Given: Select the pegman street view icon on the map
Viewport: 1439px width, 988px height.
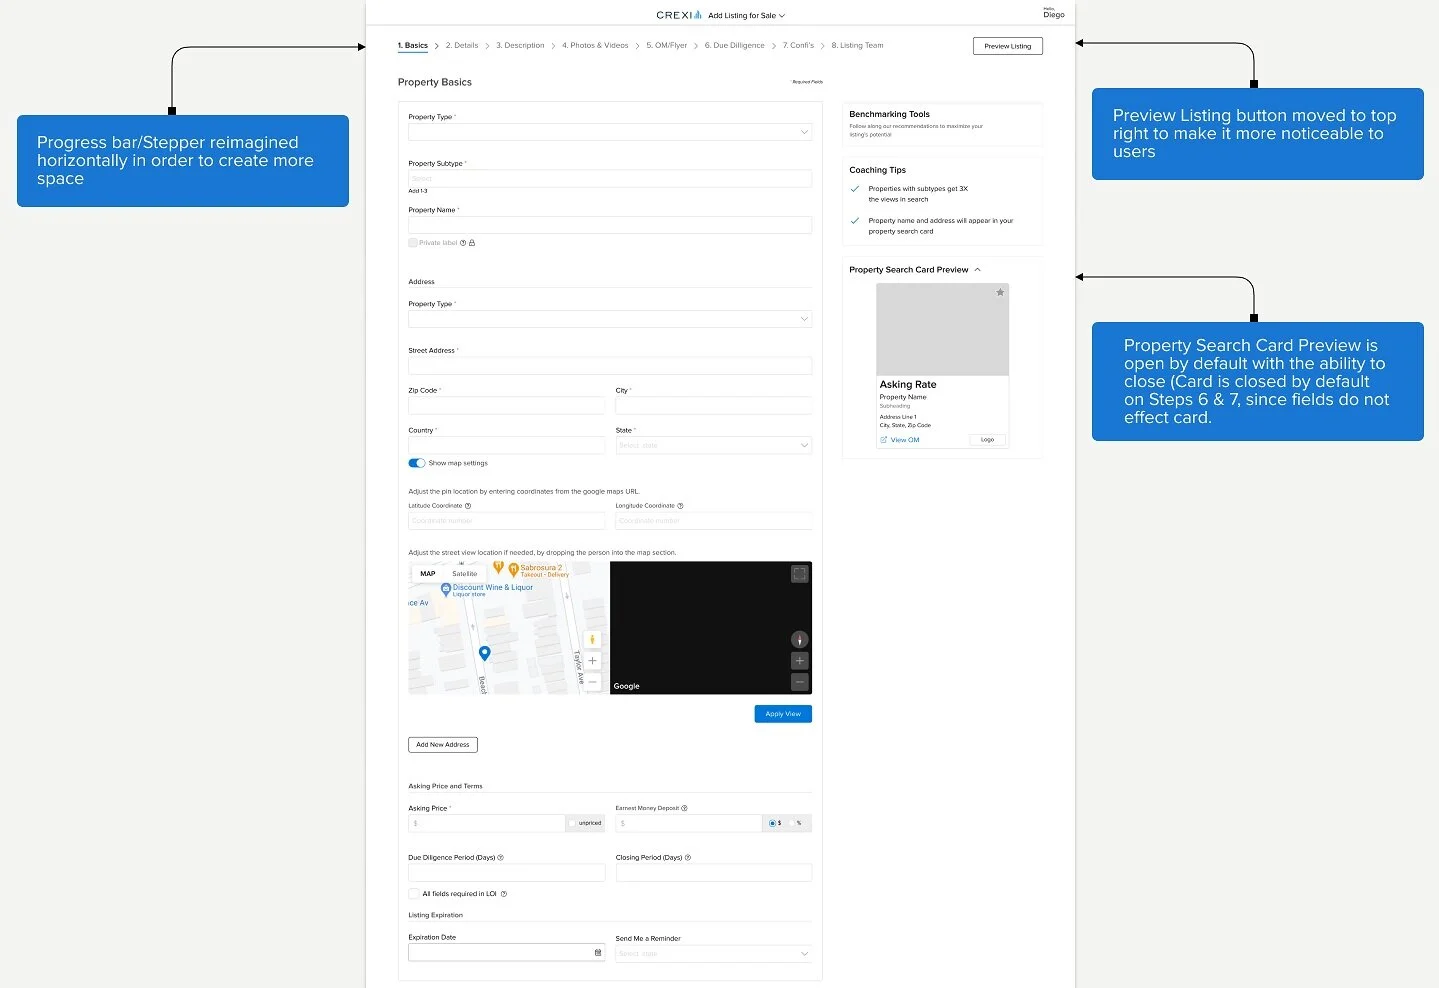Looking at the screenshot, I should (592, 639).
